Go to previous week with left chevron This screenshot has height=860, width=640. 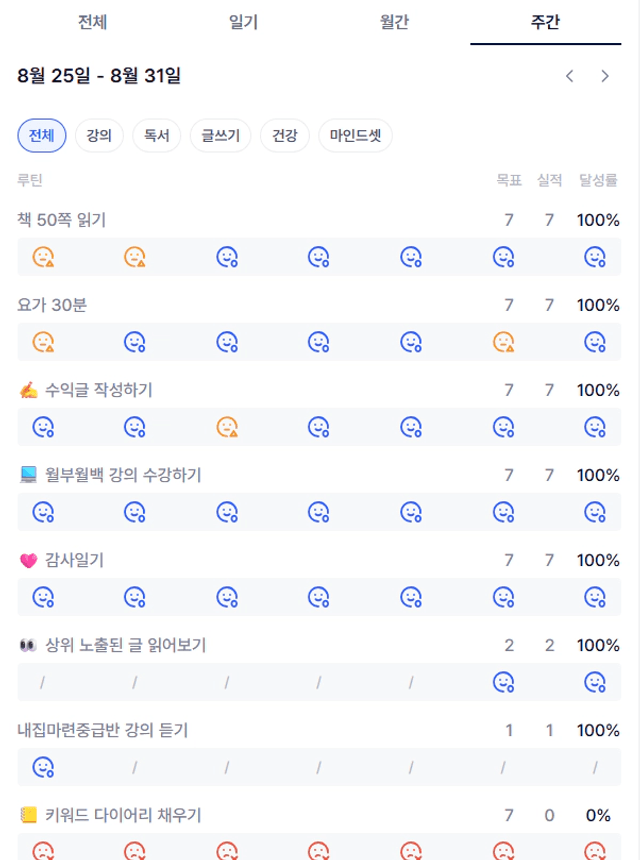570,76
